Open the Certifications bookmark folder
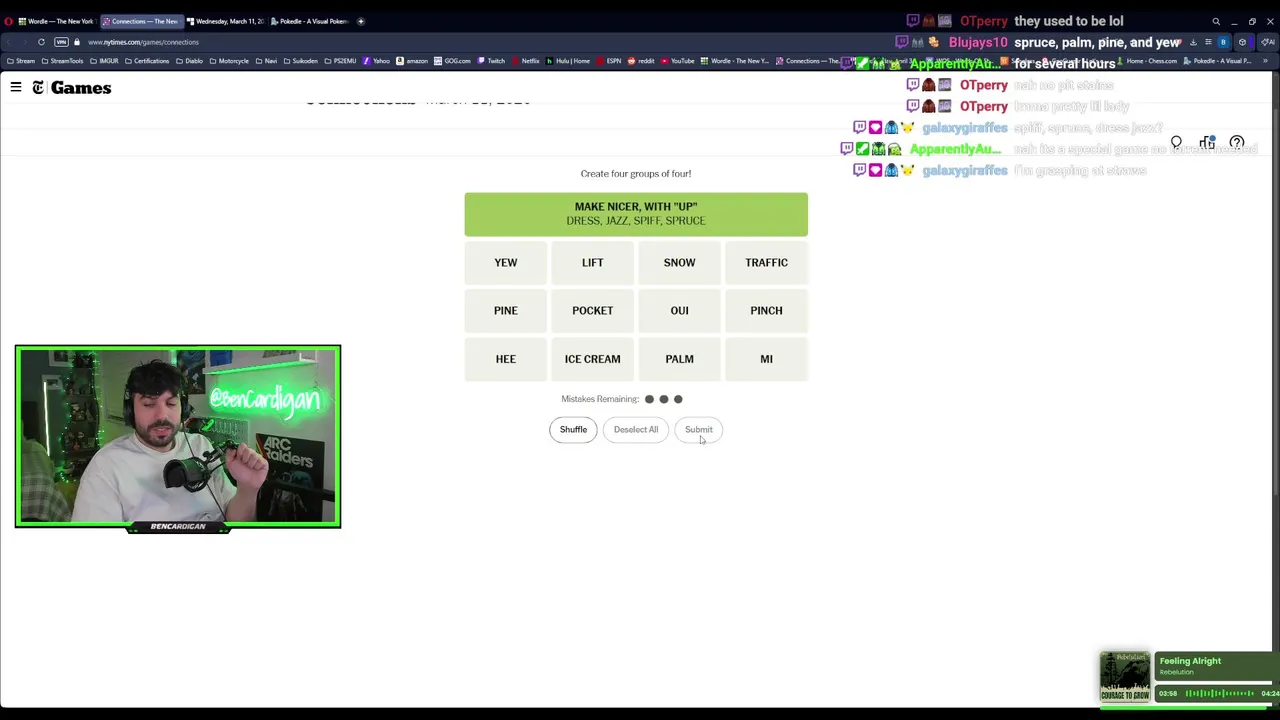This screenshot has width=1280, height=720. click(147, 61)
